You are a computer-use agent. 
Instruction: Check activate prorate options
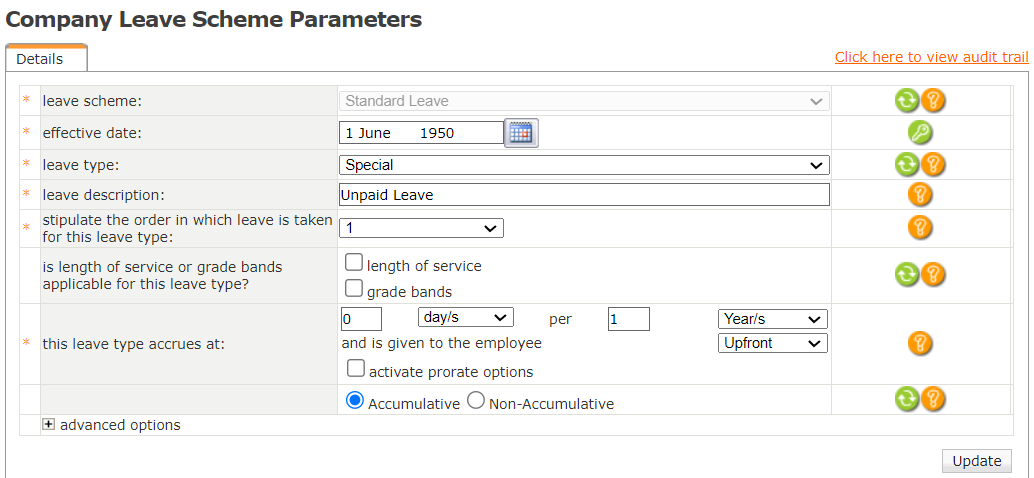[355, 369]
